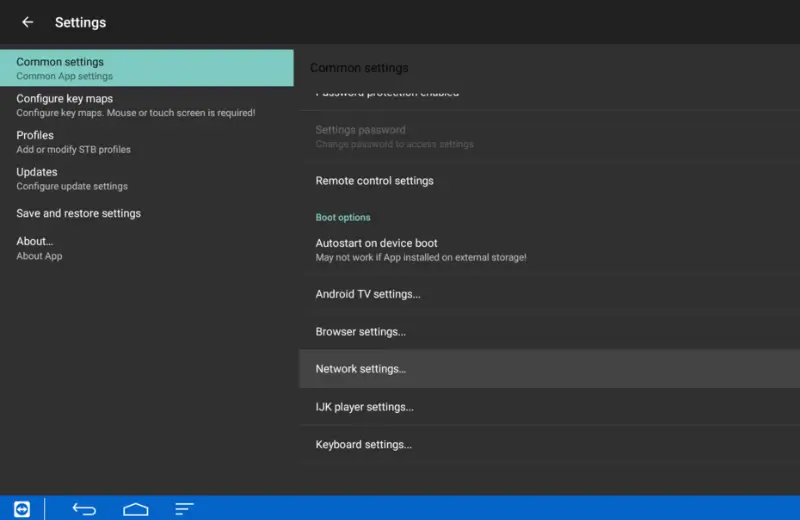Open Browser settings…
800x520 pixels.
click(x=548, y=332)
